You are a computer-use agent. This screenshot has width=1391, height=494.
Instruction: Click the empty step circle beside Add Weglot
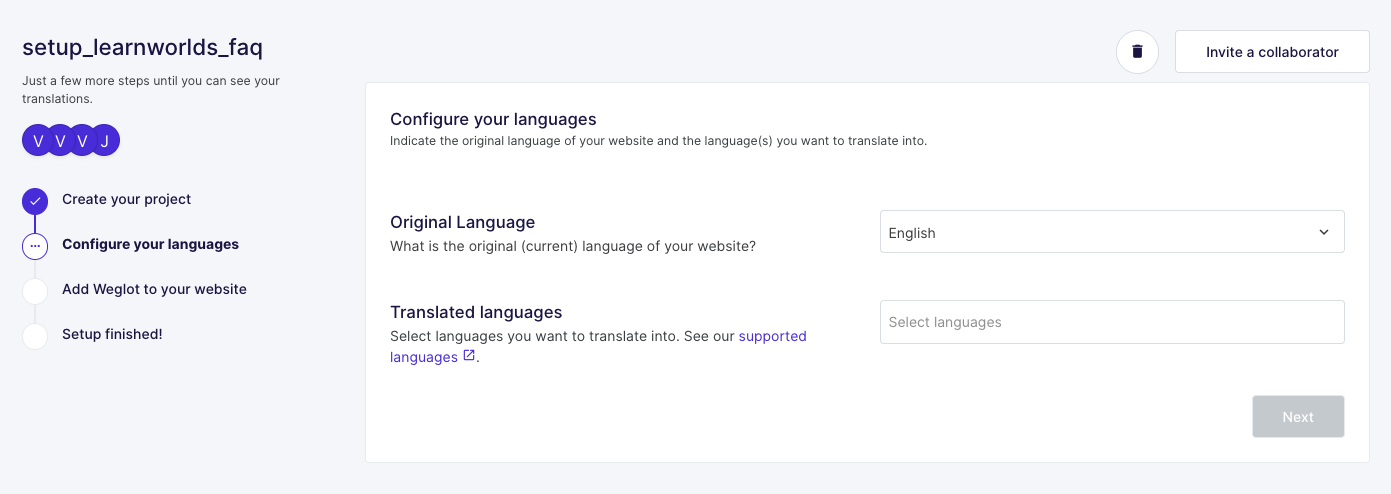click(x=35, y=291)
